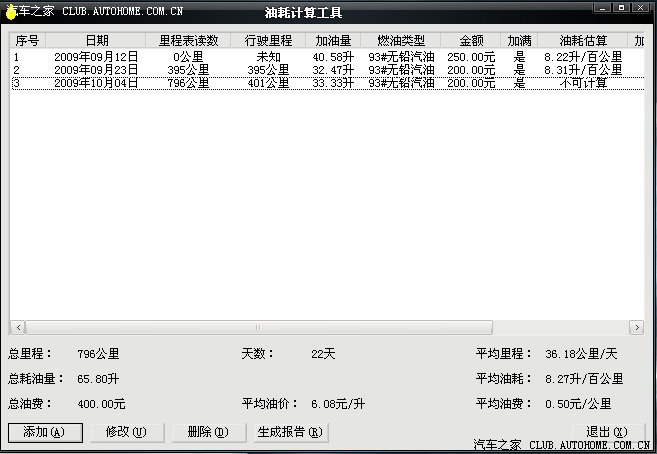Viewport: 657px width, 454px height.
Task: Minimize the fuel calculator window
Action: (x=602, y=8)
